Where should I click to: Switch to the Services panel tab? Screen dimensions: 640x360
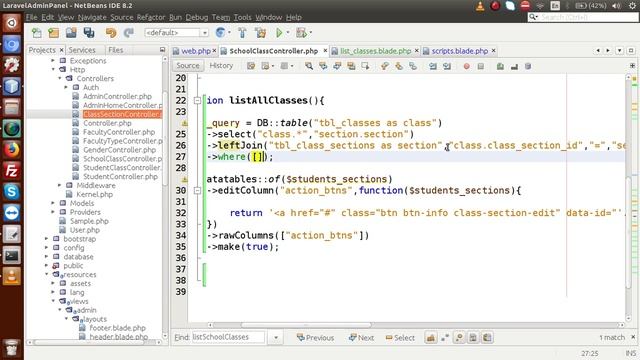point(82,50)
